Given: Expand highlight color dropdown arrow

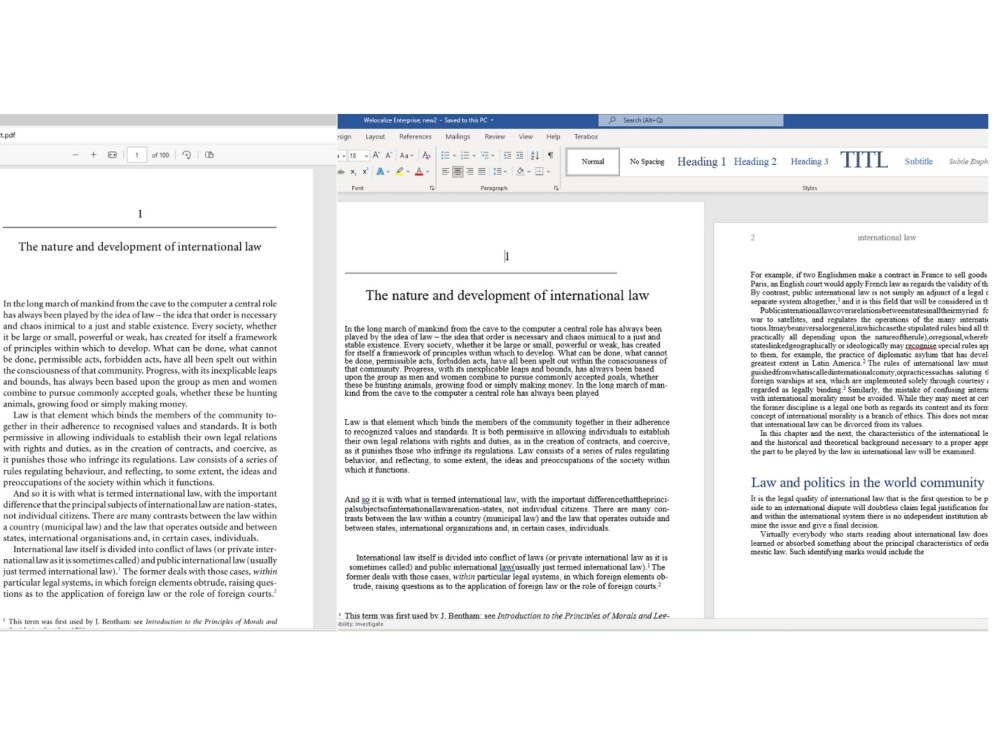Looking at the screenshot, I should pos(408,172).
